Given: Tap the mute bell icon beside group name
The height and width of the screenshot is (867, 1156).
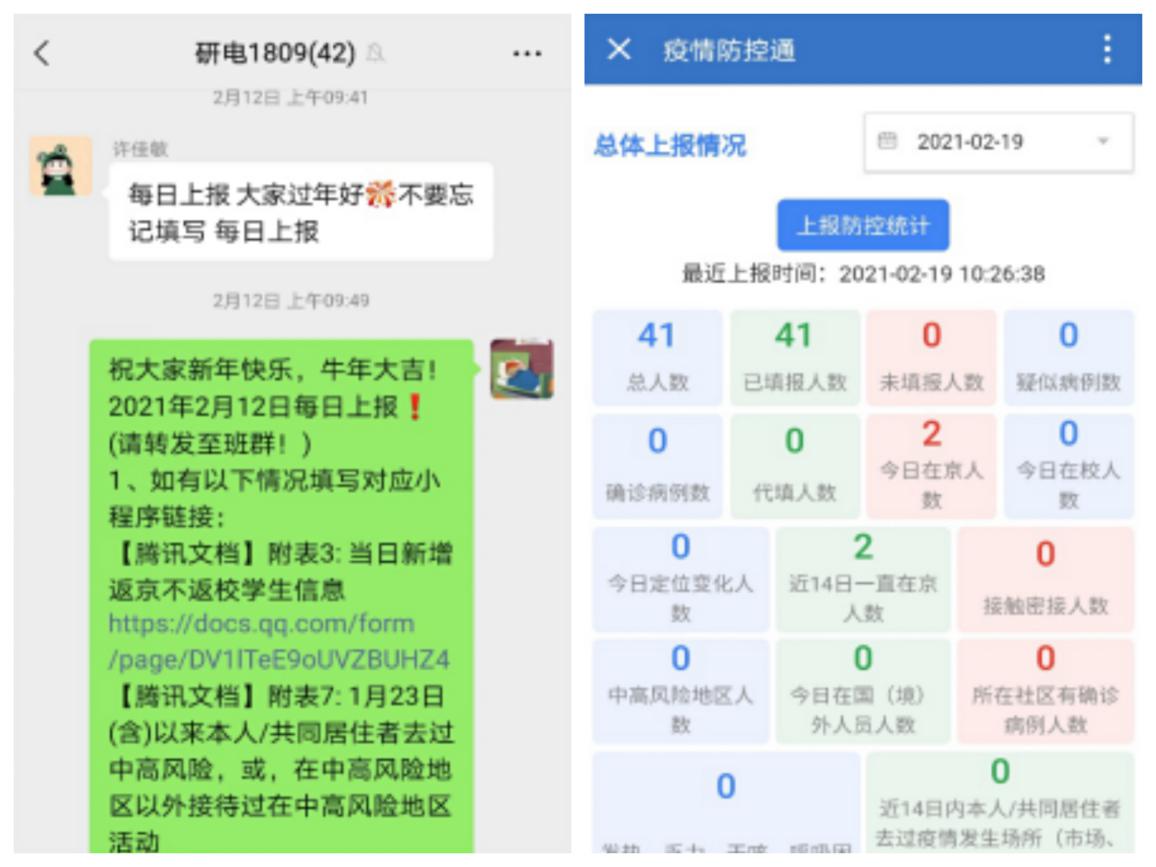Looking at the screenshot, I should point(376,54).
